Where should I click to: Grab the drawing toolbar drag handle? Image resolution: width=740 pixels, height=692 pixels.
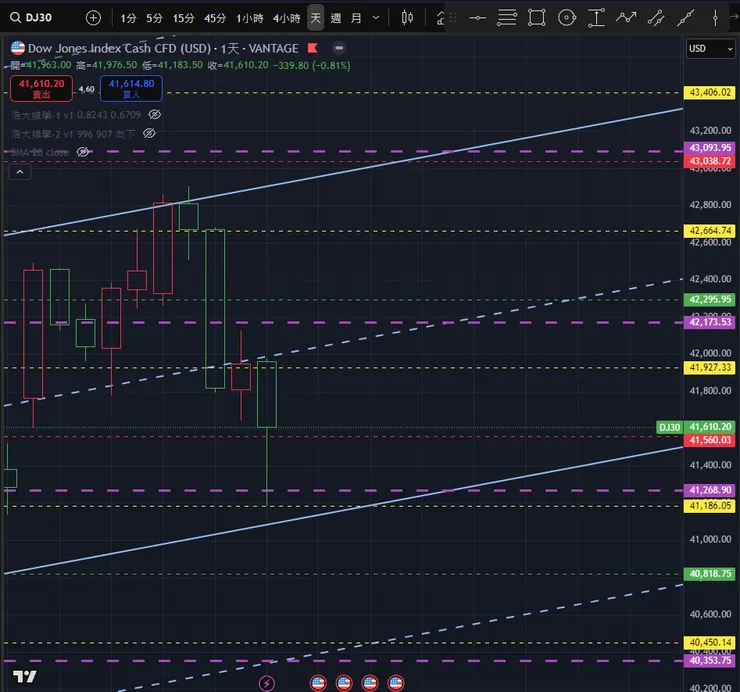[x=453, y=18]
